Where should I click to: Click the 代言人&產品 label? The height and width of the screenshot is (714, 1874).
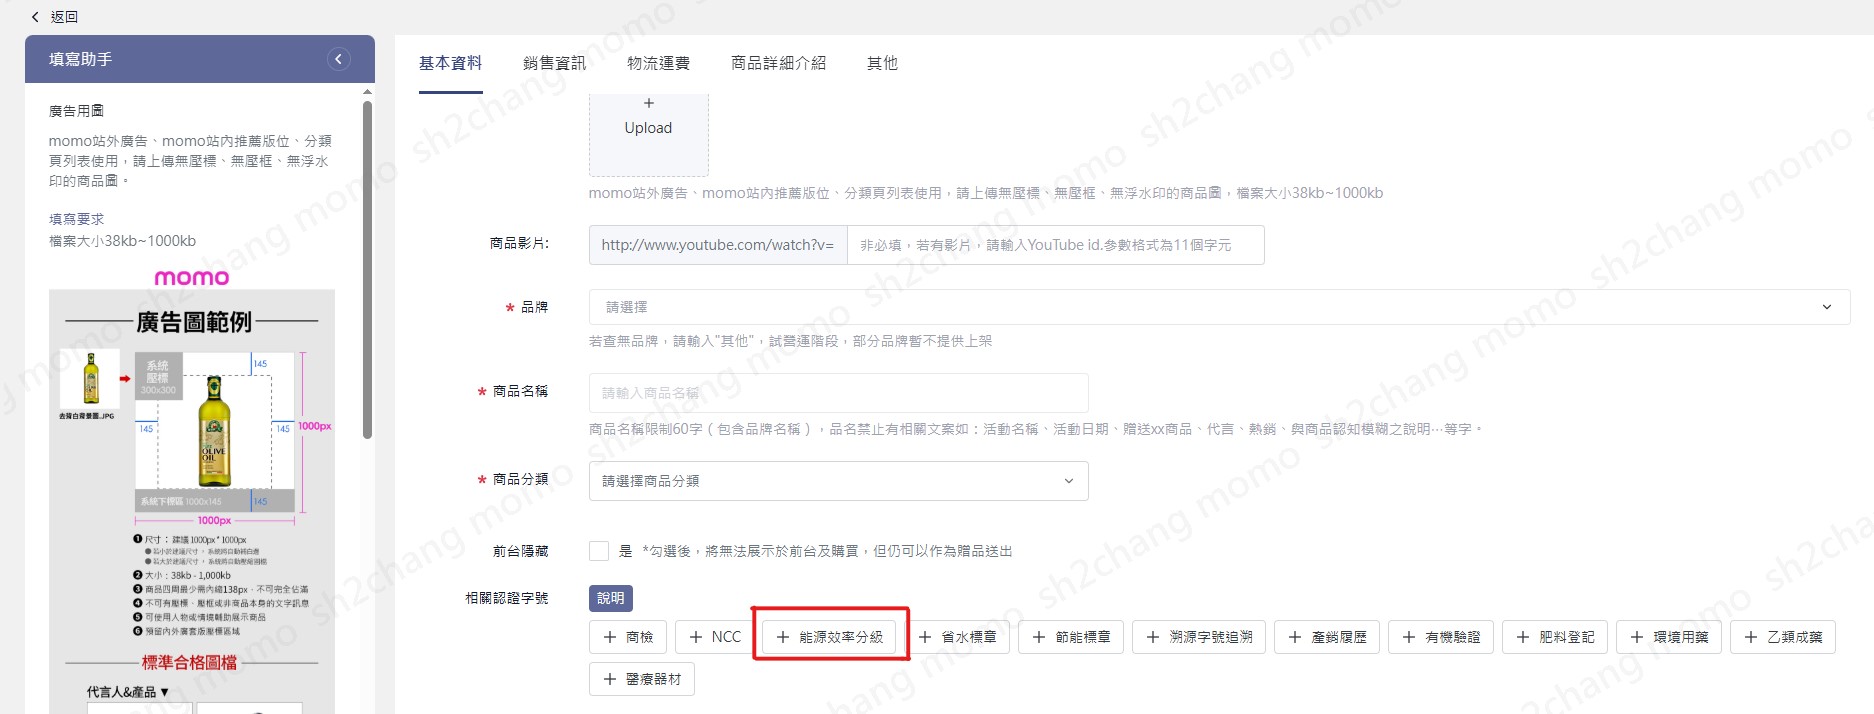pos(127,692)
